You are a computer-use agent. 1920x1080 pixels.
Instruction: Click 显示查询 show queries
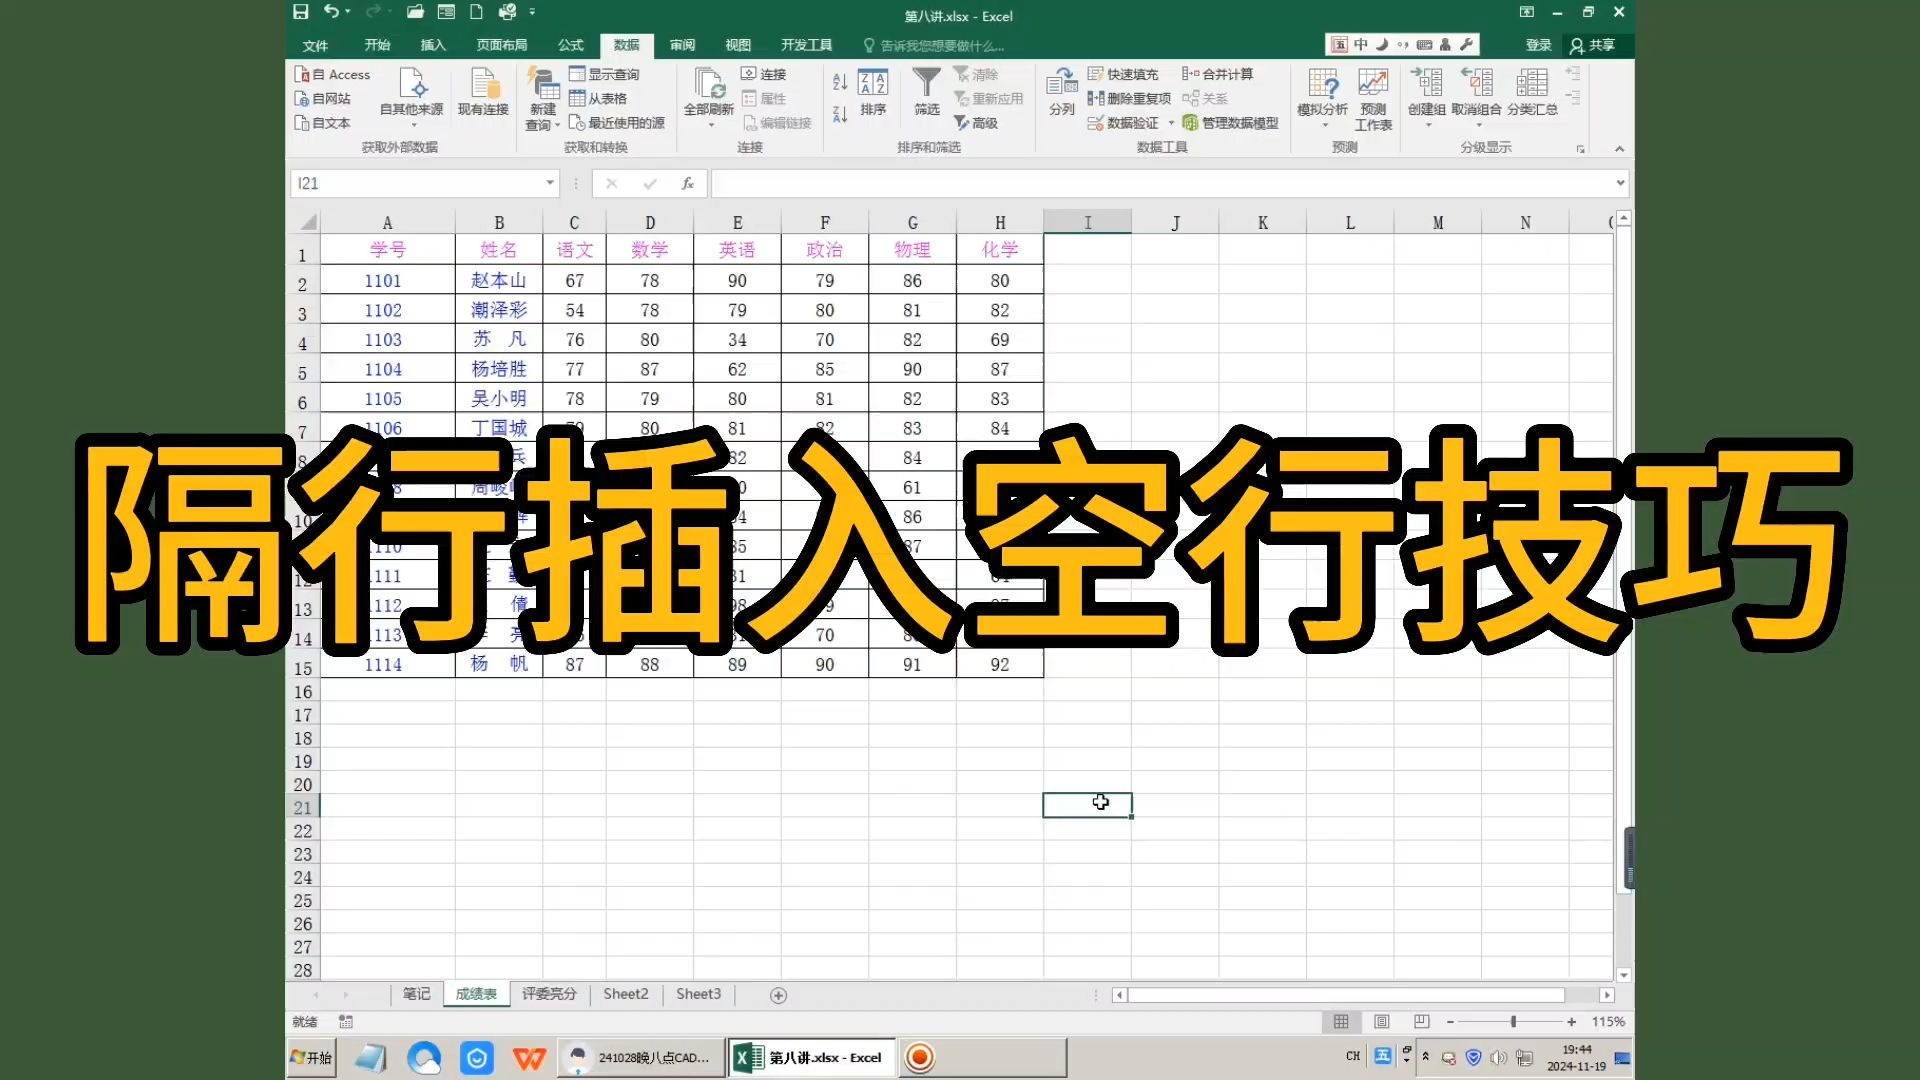click(604, 74)
